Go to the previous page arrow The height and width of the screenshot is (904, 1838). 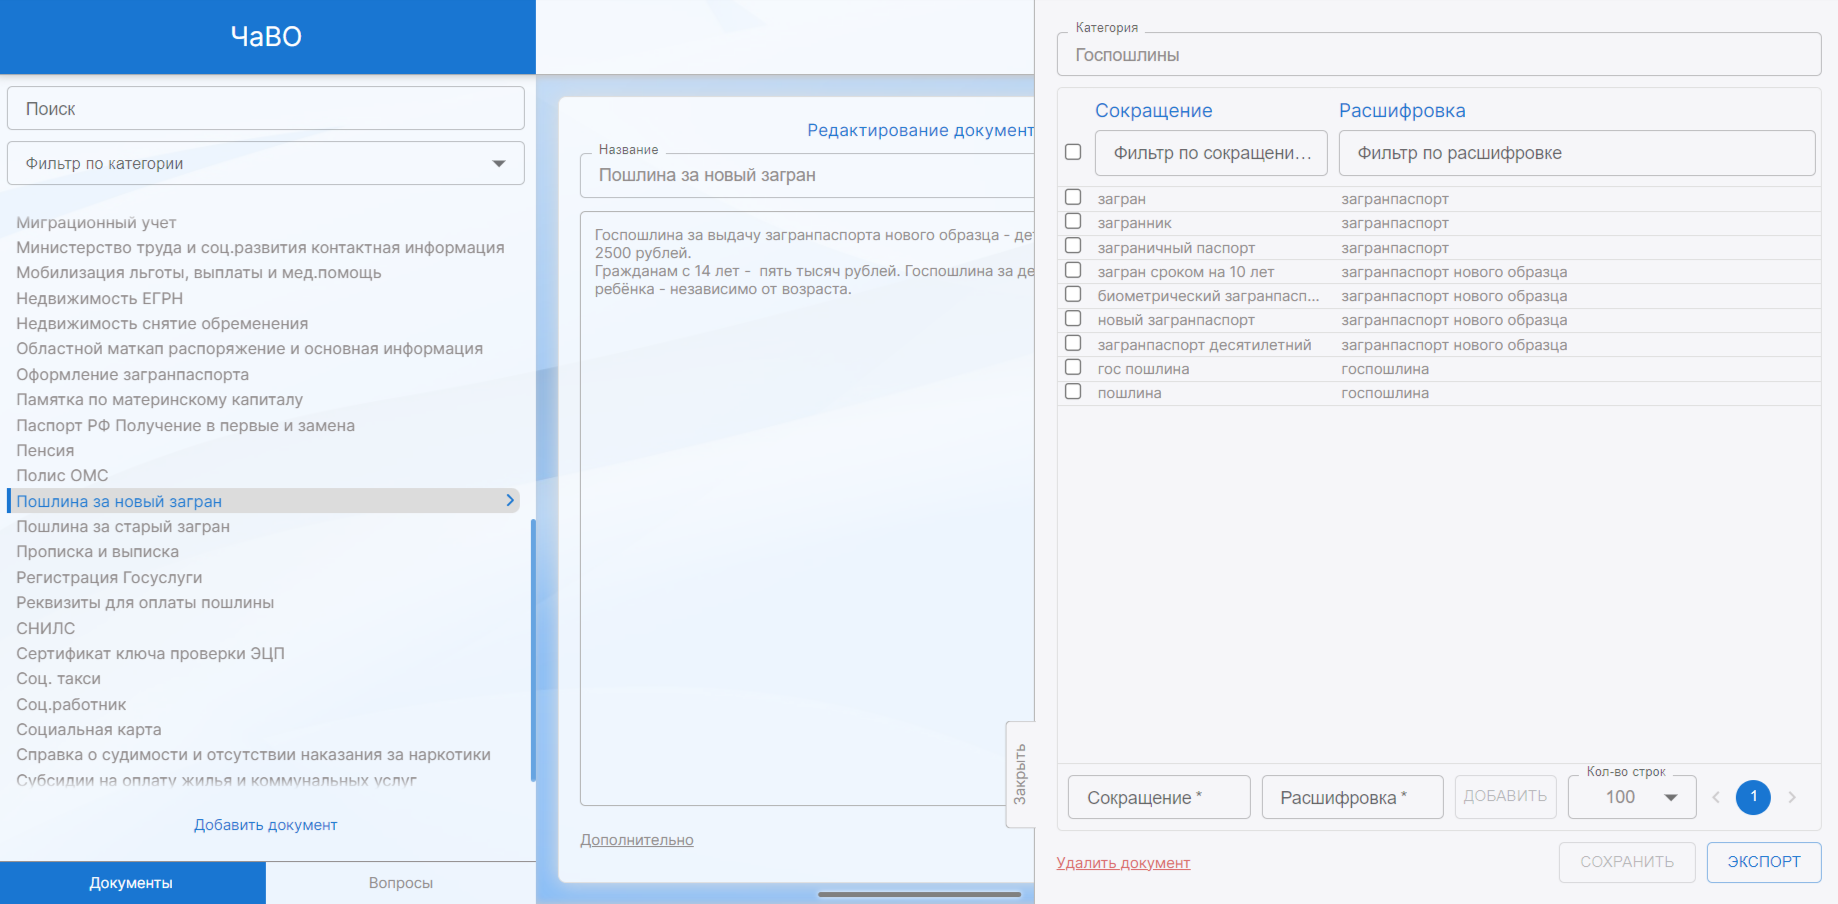(x=1716, y=797)
